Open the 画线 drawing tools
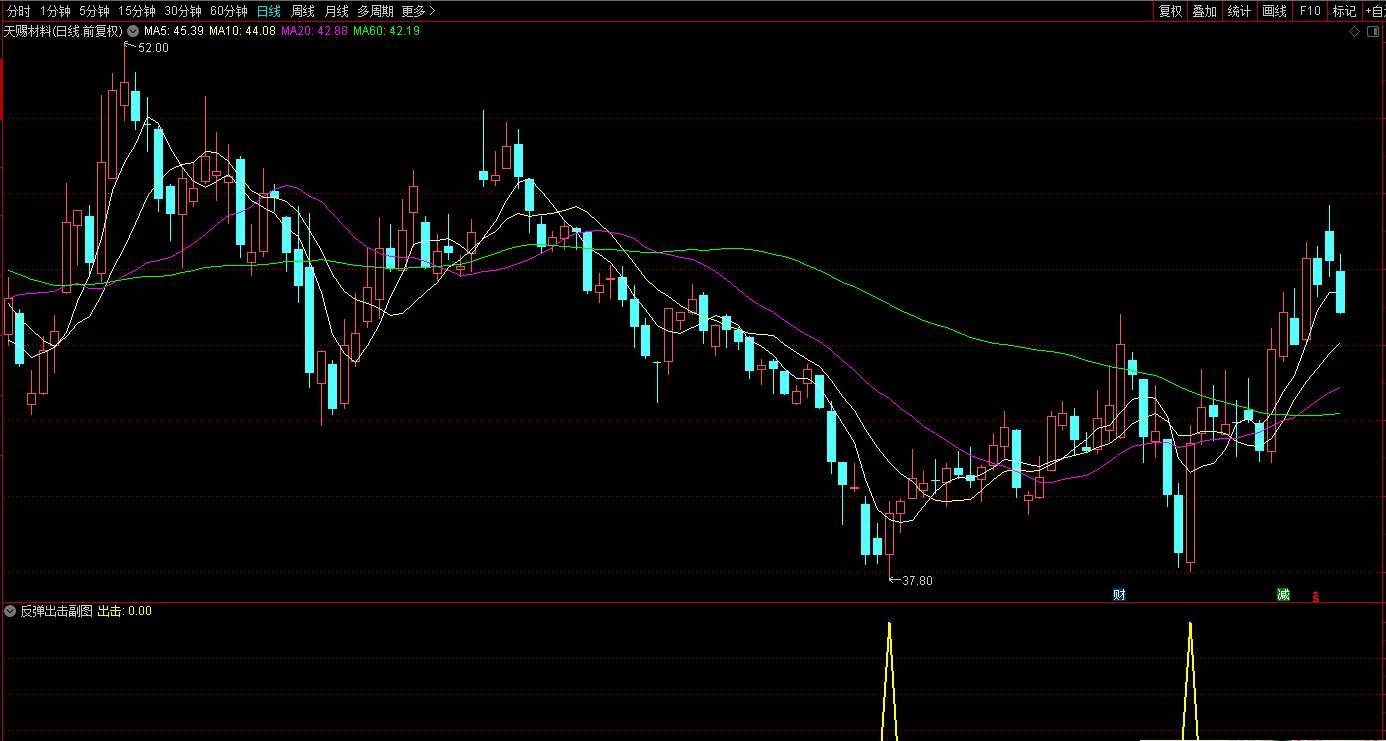The width and height of the screenshot is (1386, 741). [1274, 11]
